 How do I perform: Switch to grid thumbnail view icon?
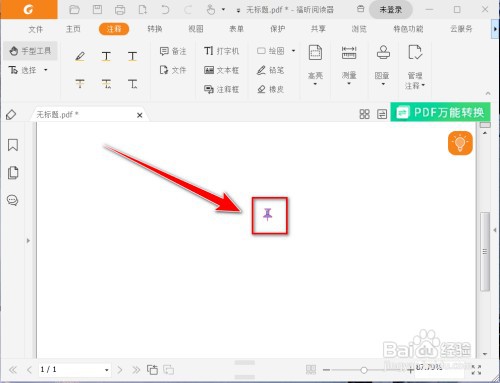click(364, 114)
